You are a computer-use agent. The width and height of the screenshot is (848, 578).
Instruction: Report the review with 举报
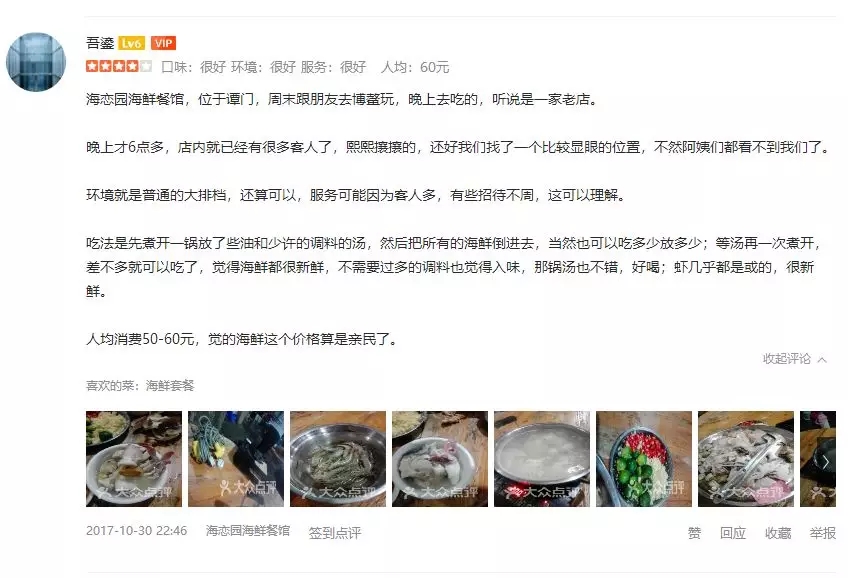pyautogui.click(x=823, y=533)
